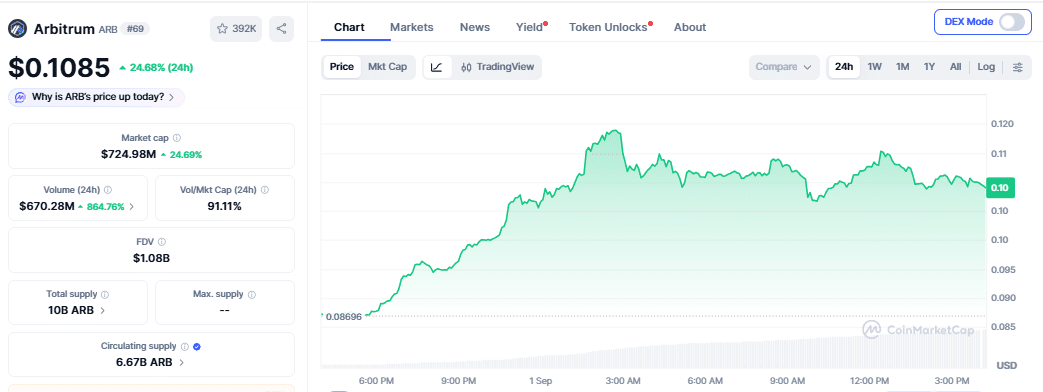Expand the 10B ARB total supply chevron
Screen dimensions: 1043x392
[x=102, y=310]
